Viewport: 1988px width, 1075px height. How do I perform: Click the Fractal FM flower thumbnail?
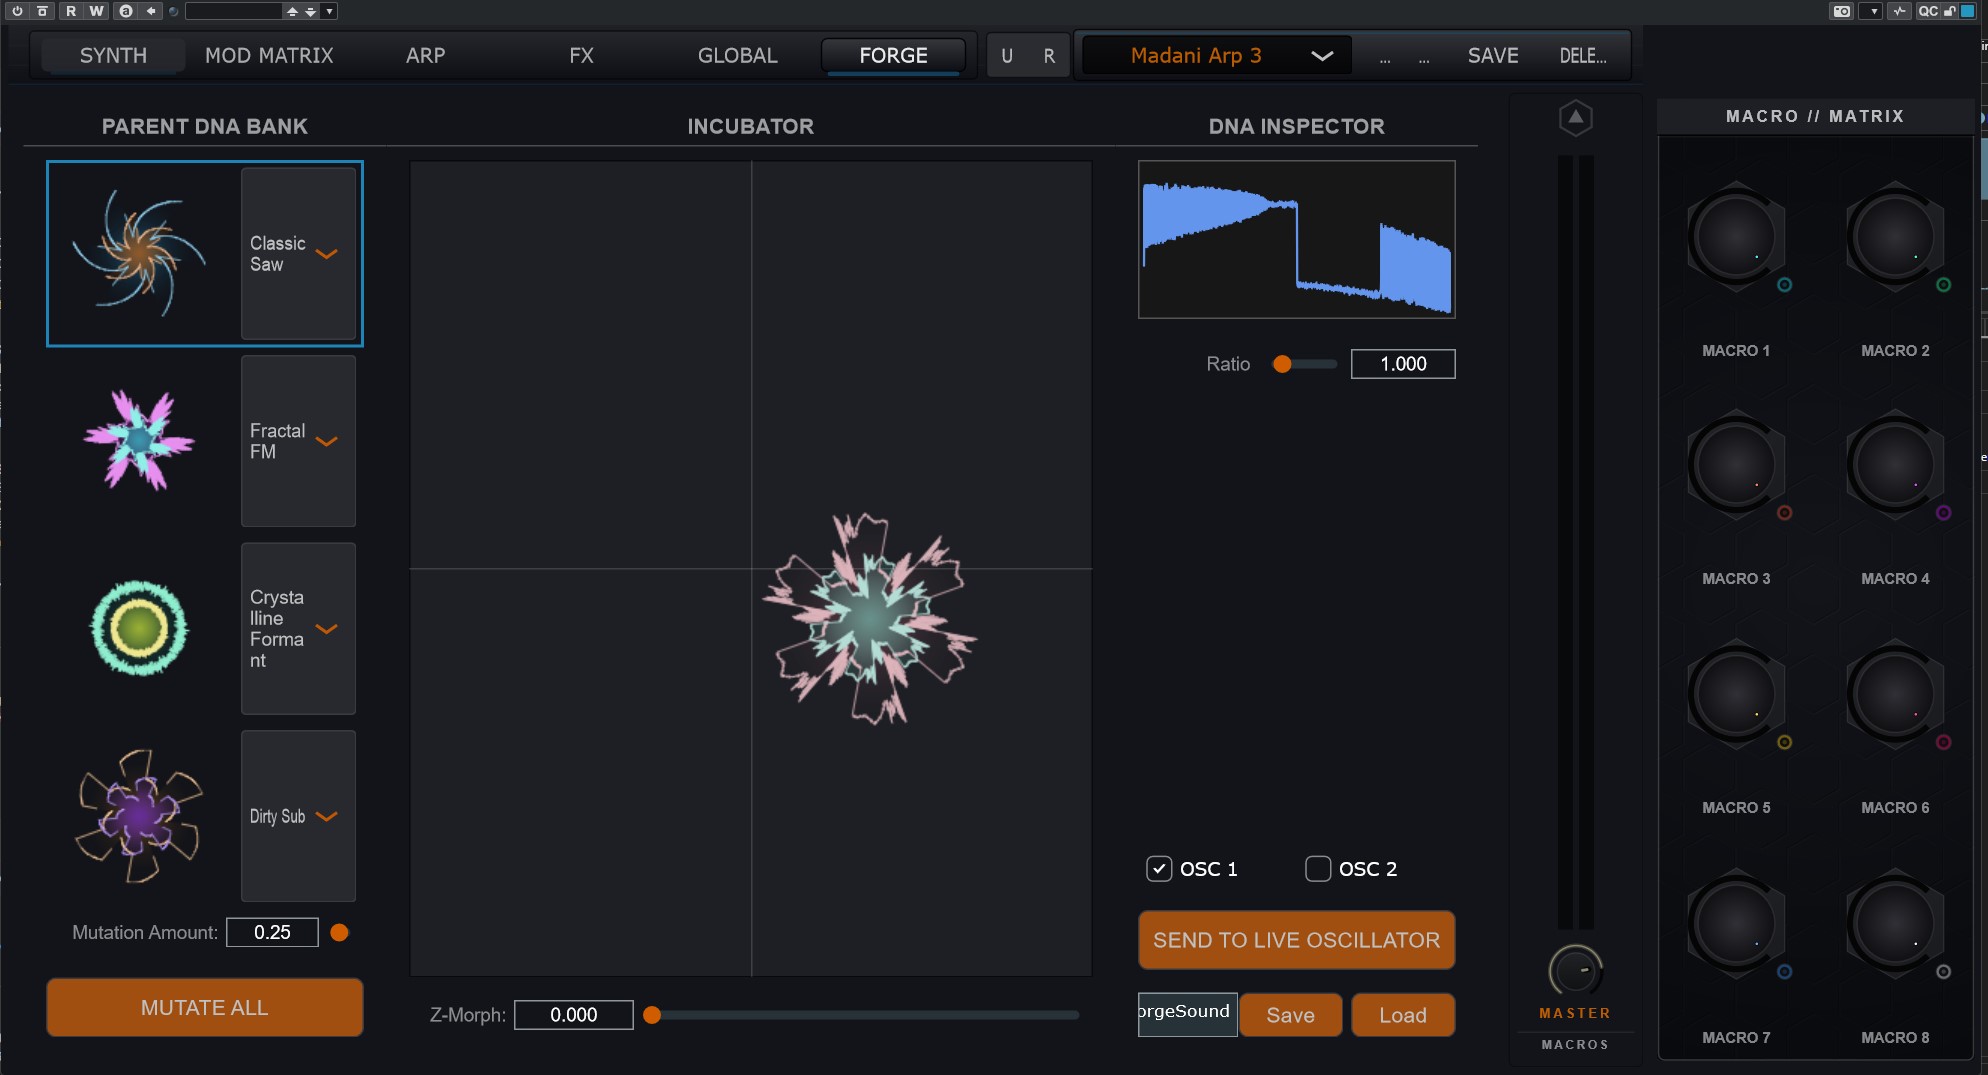[139, 440]
